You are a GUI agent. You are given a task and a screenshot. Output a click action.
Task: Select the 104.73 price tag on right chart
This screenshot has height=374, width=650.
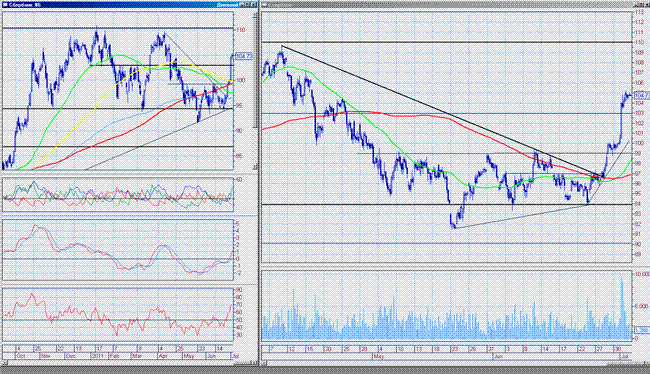pos(641,95)
